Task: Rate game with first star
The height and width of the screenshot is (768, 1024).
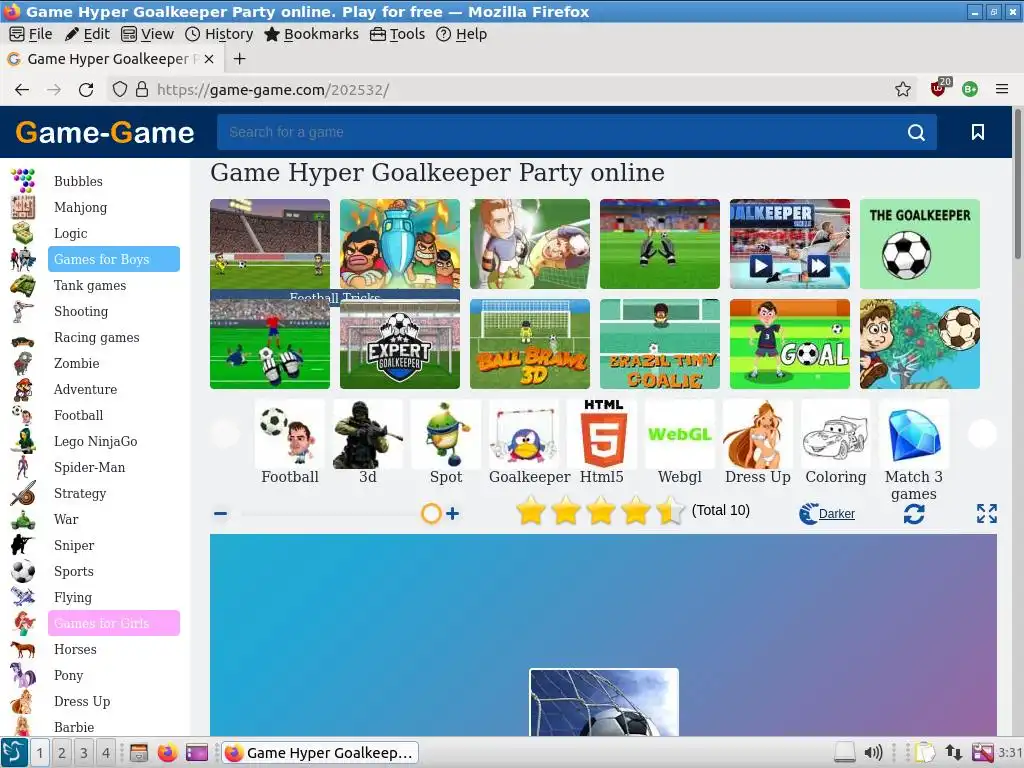Action: point(531,511)
